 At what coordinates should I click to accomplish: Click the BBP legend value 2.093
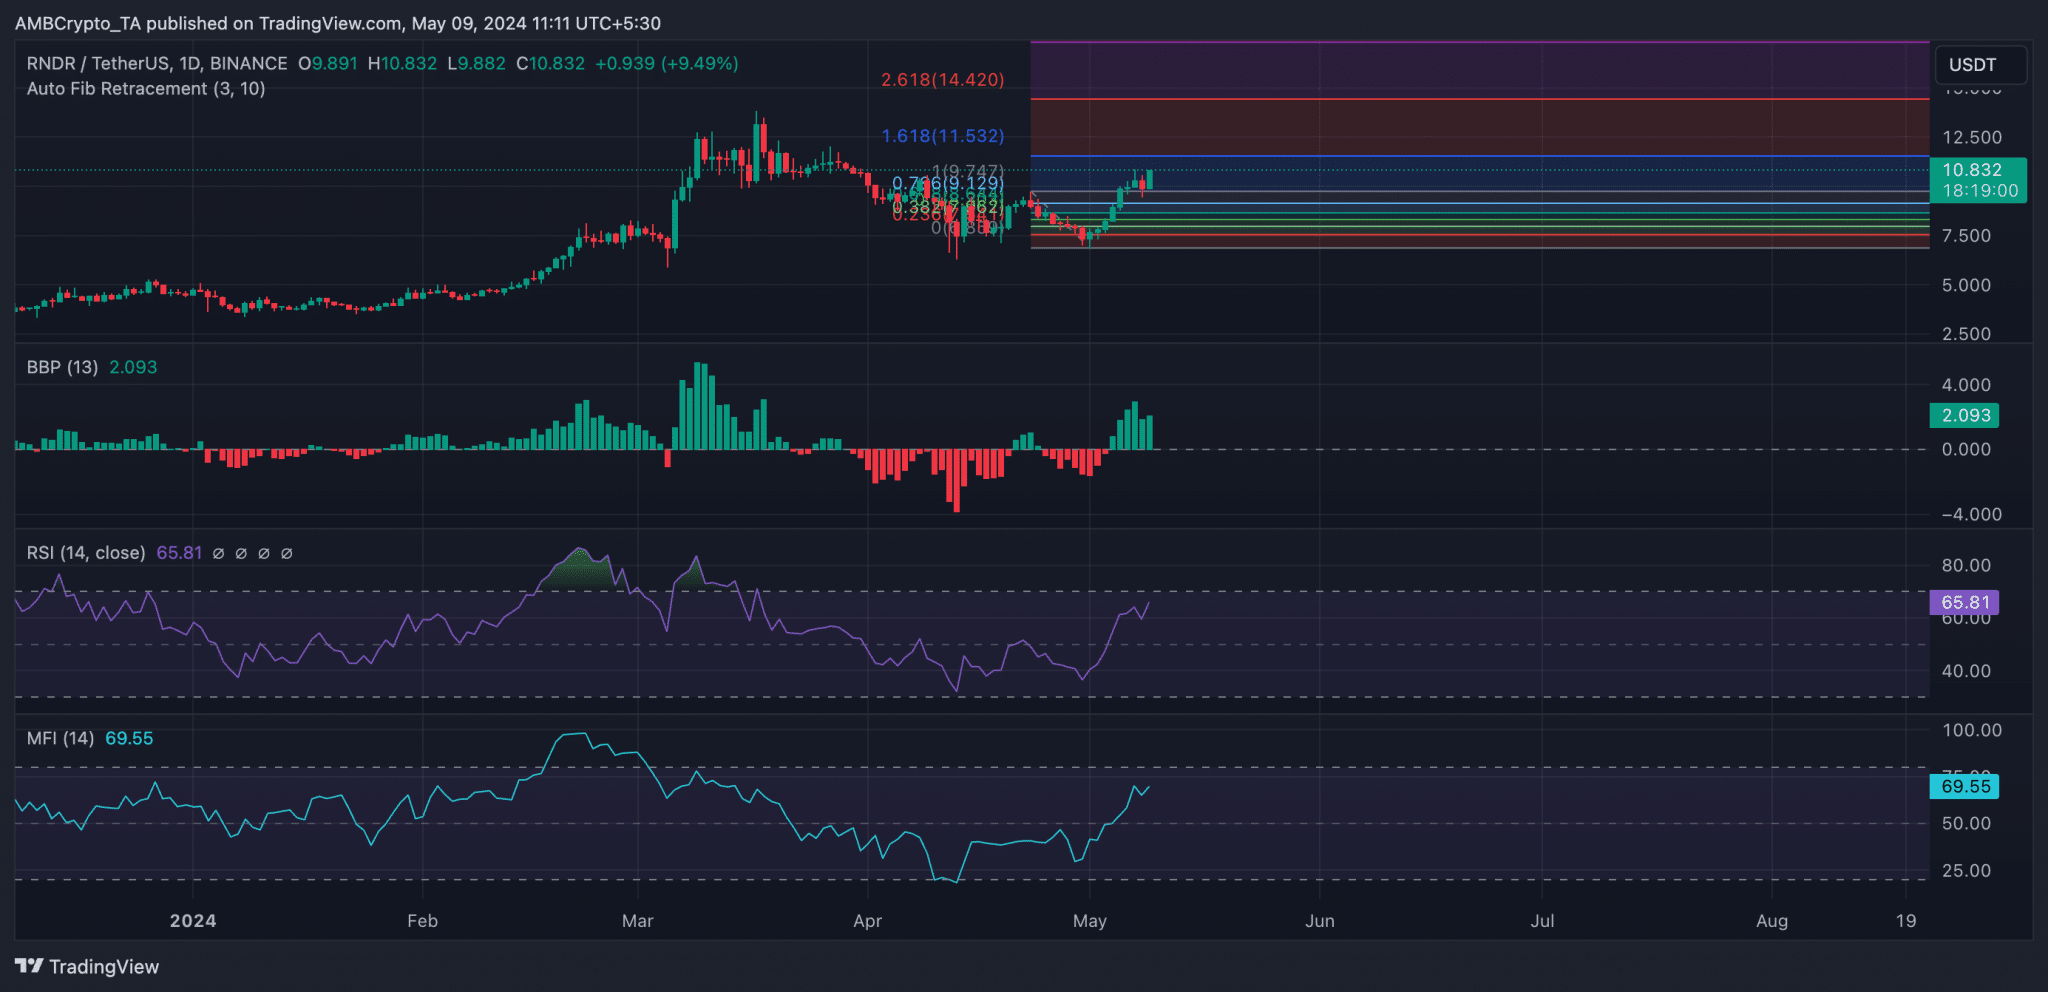pyautogui.click(x=133, y=367)
